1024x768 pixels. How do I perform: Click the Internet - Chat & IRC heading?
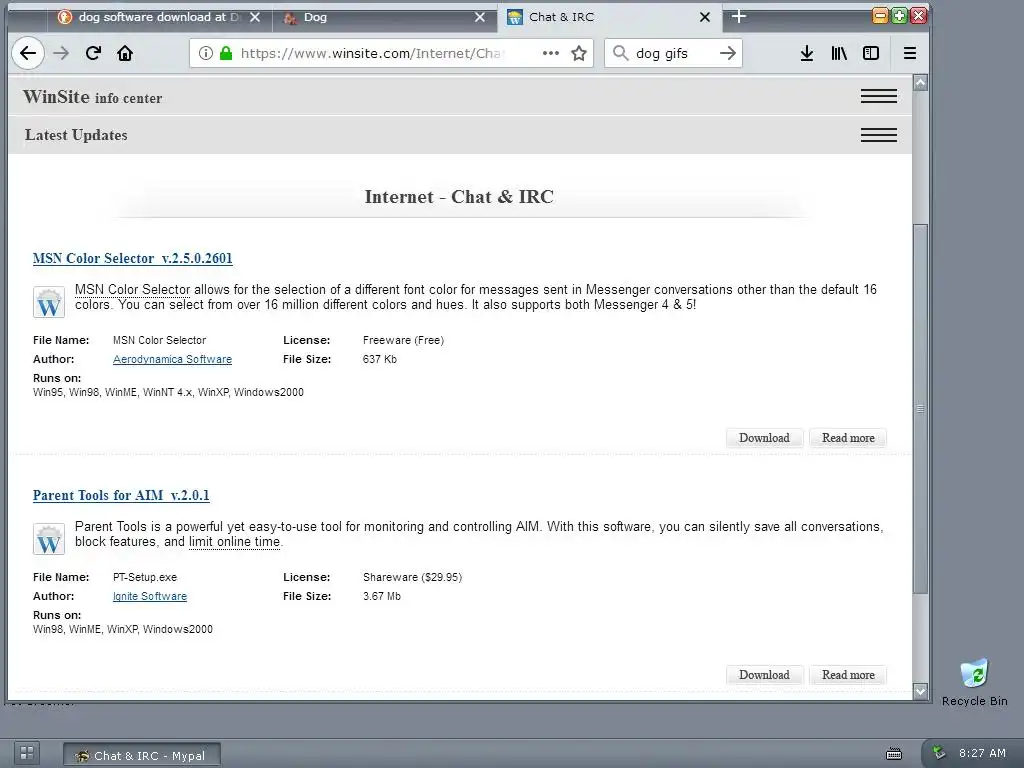[459, 197]
